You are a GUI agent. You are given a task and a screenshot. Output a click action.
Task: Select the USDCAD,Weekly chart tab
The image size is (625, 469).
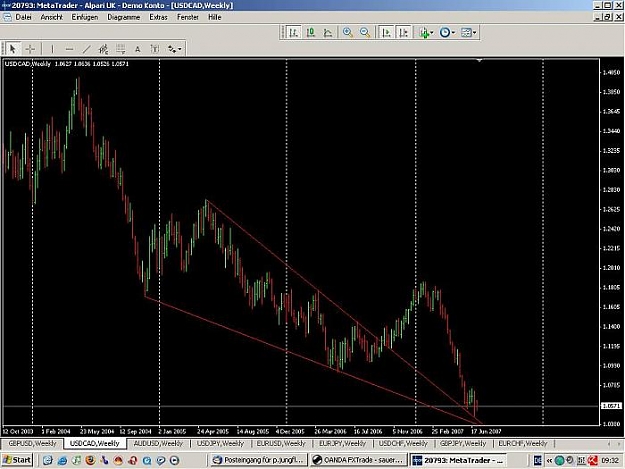click(x=94, y=443)
